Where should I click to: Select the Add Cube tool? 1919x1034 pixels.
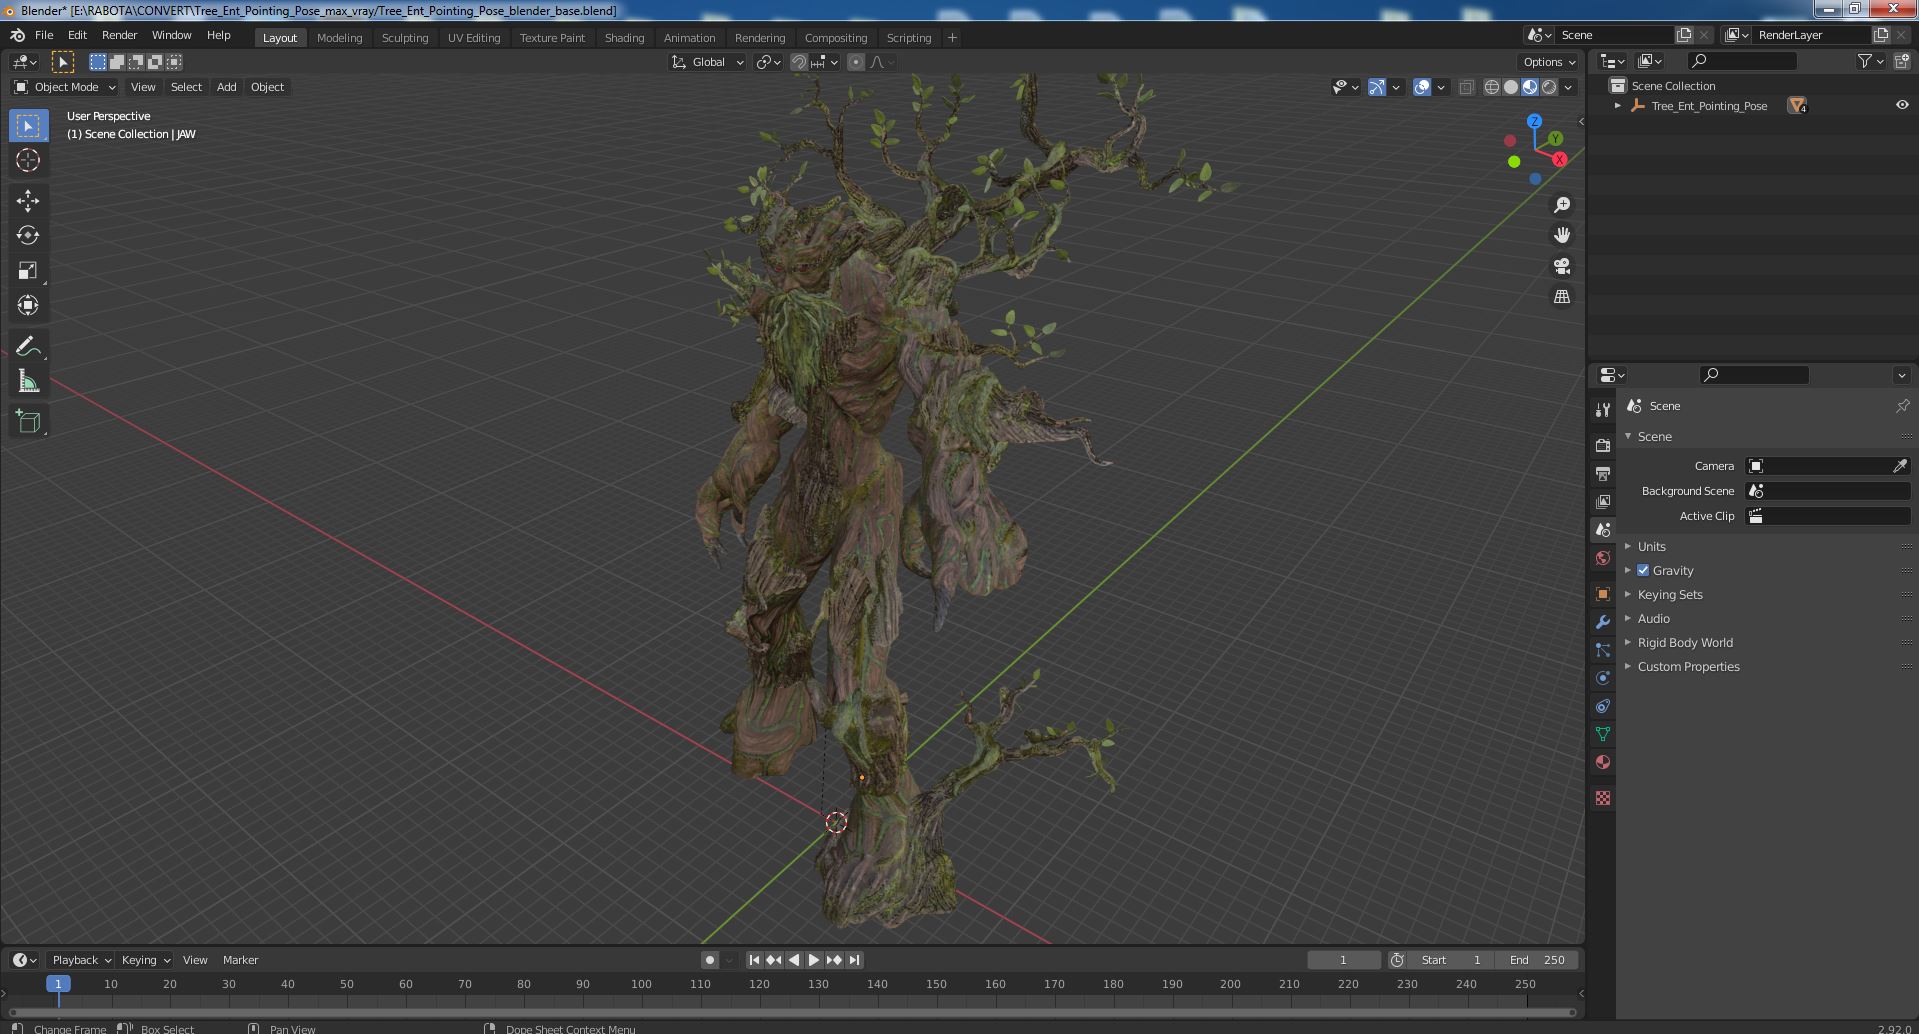coord(28,422)
